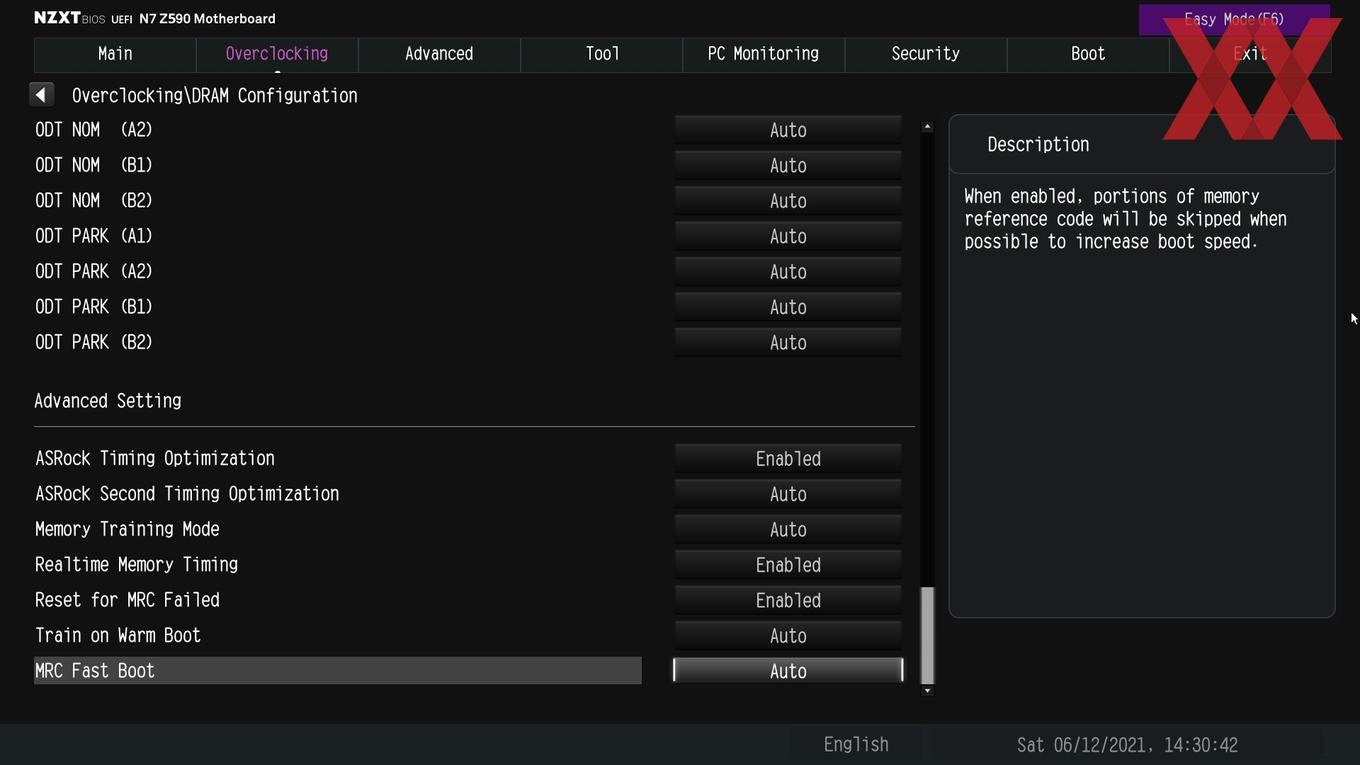Open Train on Warm Boot value

(788, 636)
